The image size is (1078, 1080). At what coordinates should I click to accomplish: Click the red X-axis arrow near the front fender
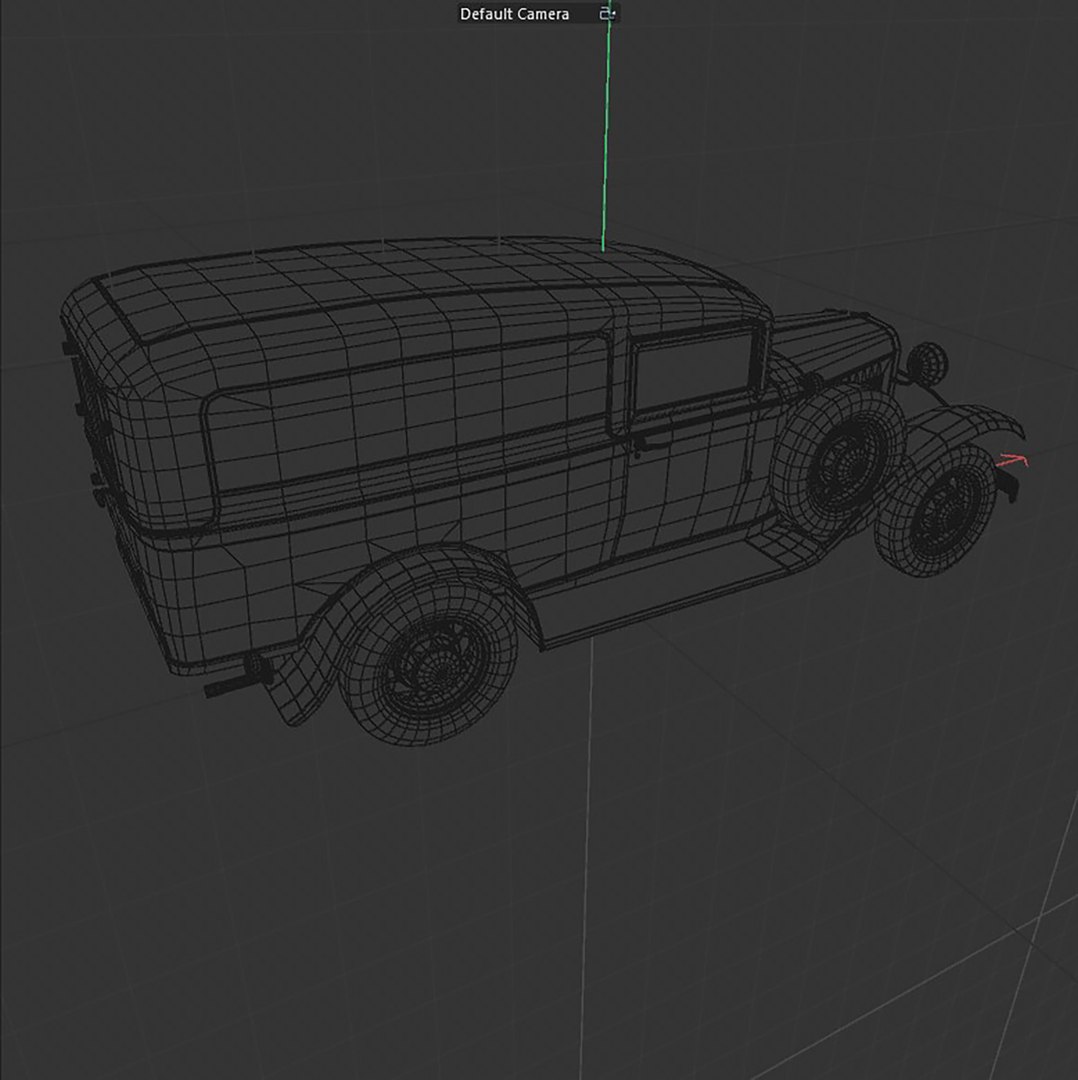pos(1013,460)
